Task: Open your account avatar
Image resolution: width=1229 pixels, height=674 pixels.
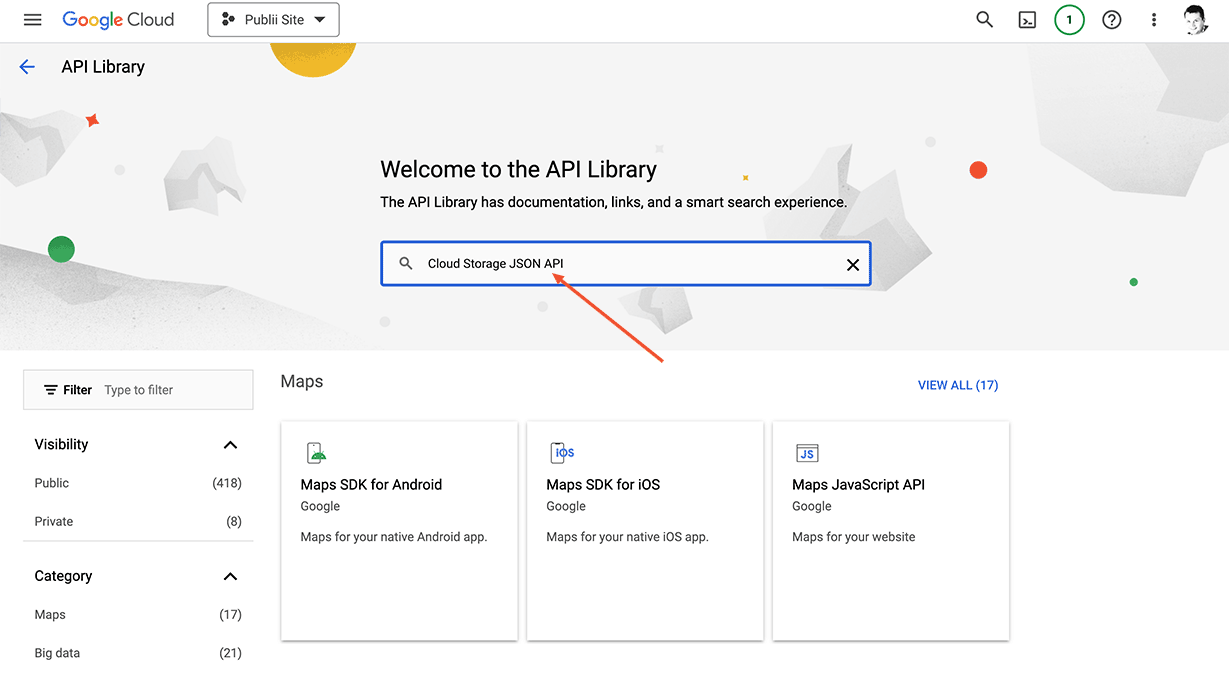Action: tap(1196, 19)
